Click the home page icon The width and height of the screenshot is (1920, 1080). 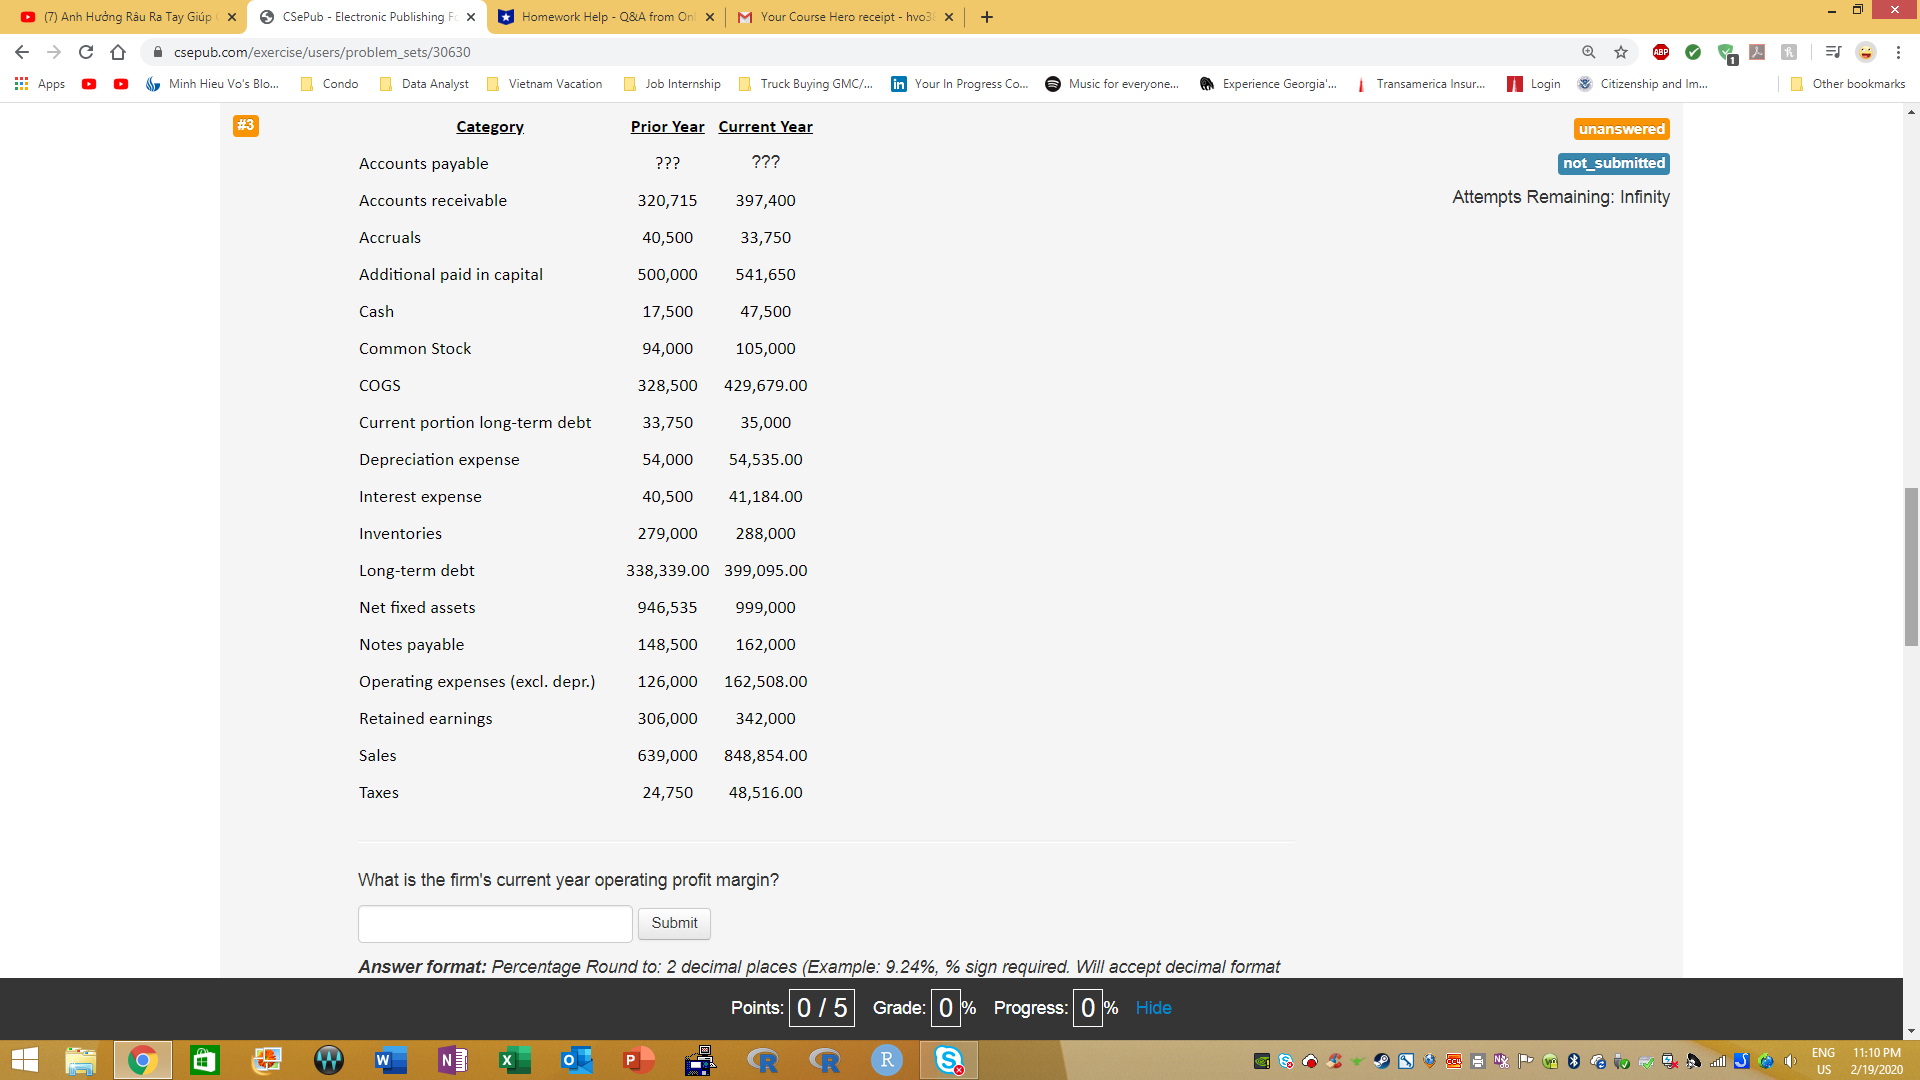118,52
